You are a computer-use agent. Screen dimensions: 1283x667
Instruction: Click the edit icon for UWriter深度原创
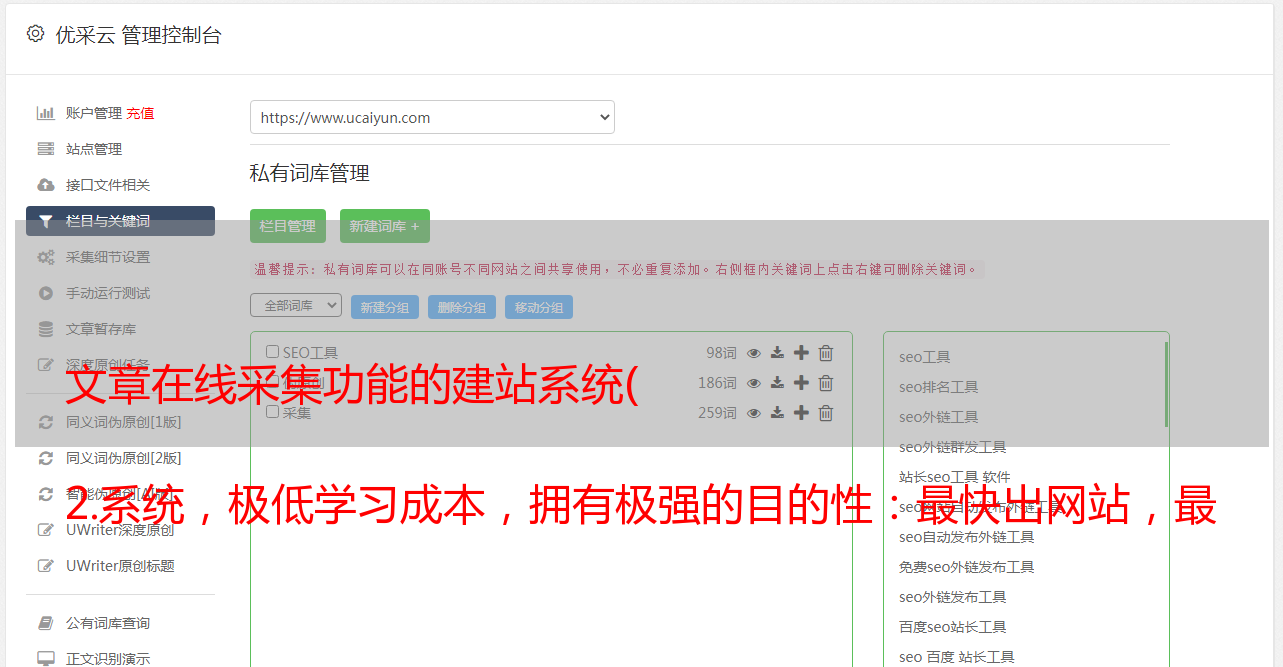[46, 530]
